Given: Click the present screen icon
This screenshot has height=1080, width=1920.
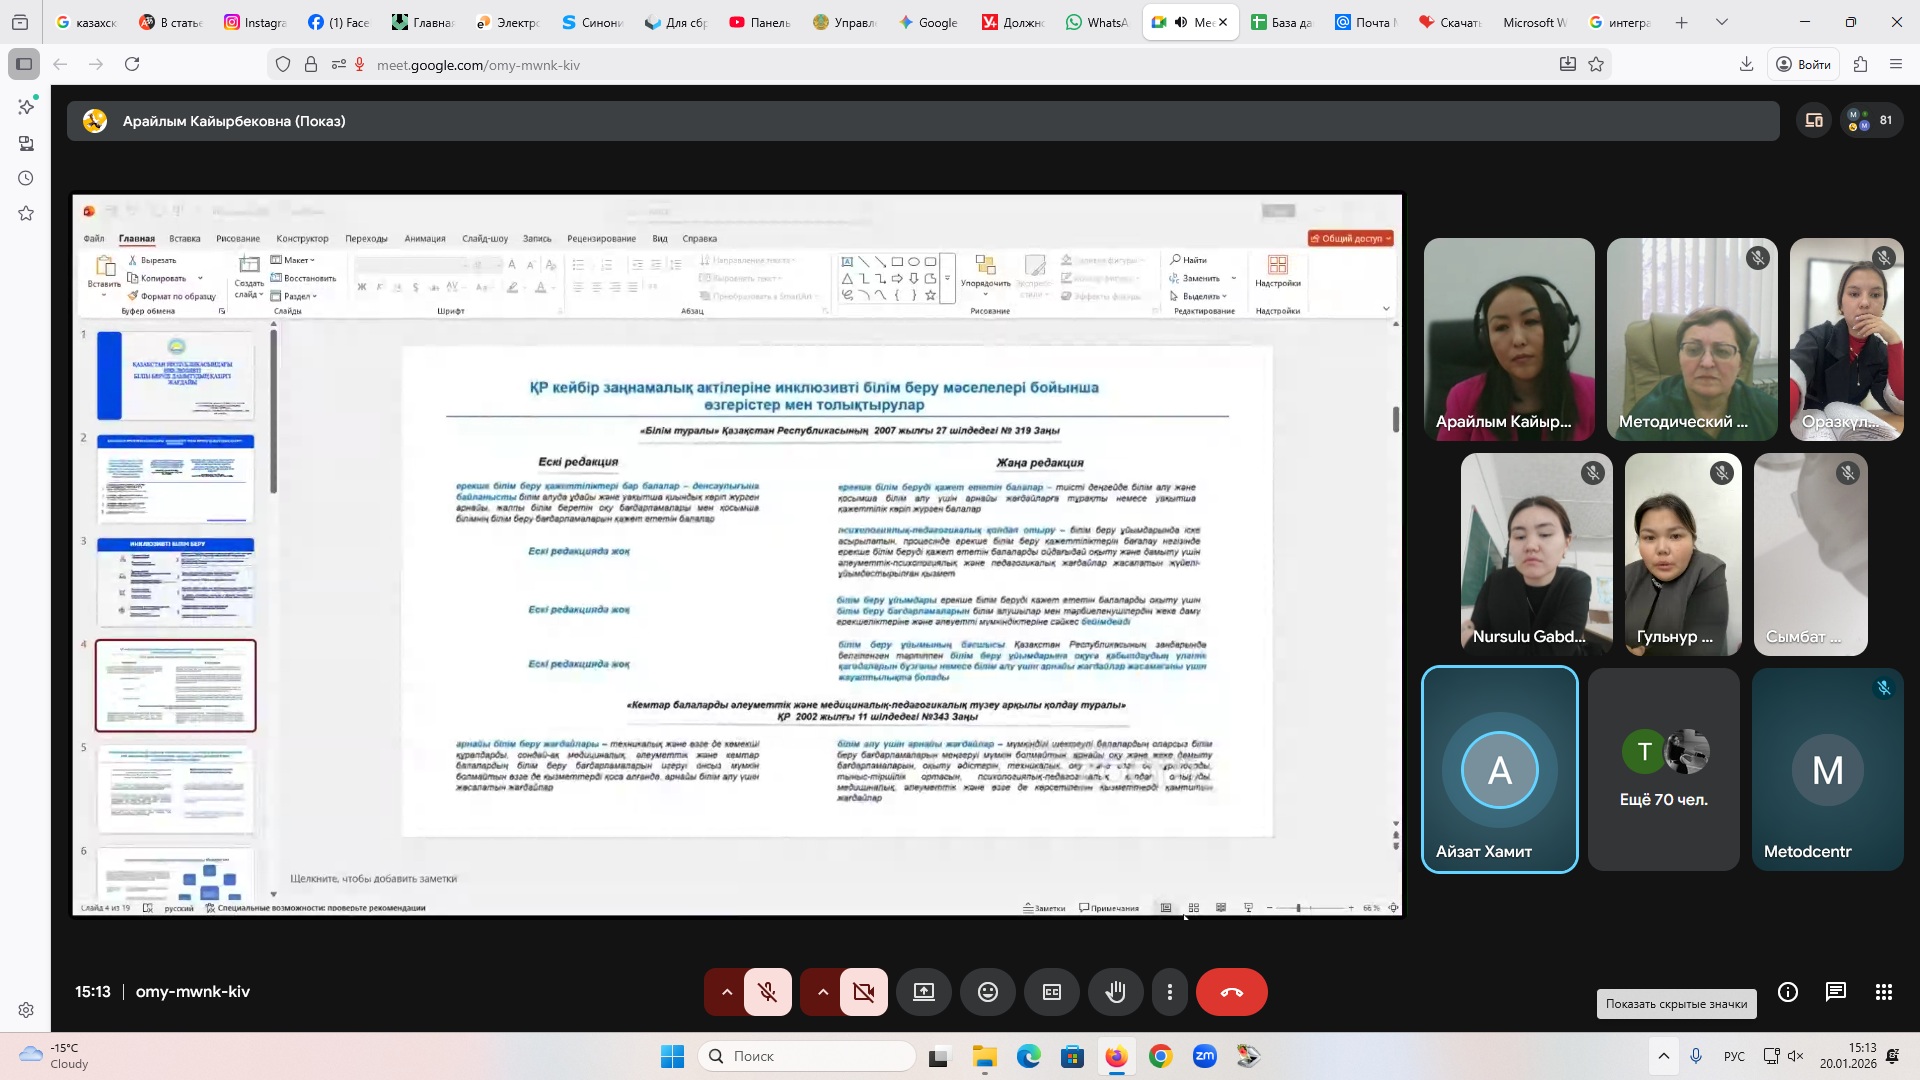Looking at the screenshot, I should (x=924, y=992).
